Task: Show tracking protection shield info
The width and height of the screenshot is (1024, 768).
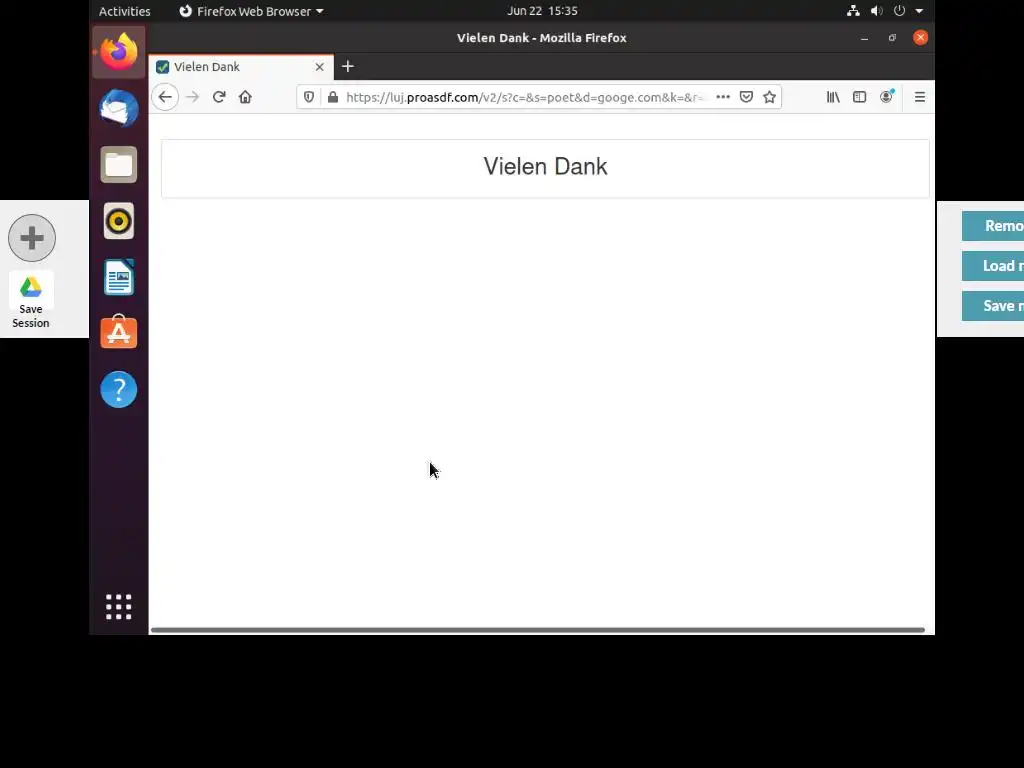Action: coord(309,97)
